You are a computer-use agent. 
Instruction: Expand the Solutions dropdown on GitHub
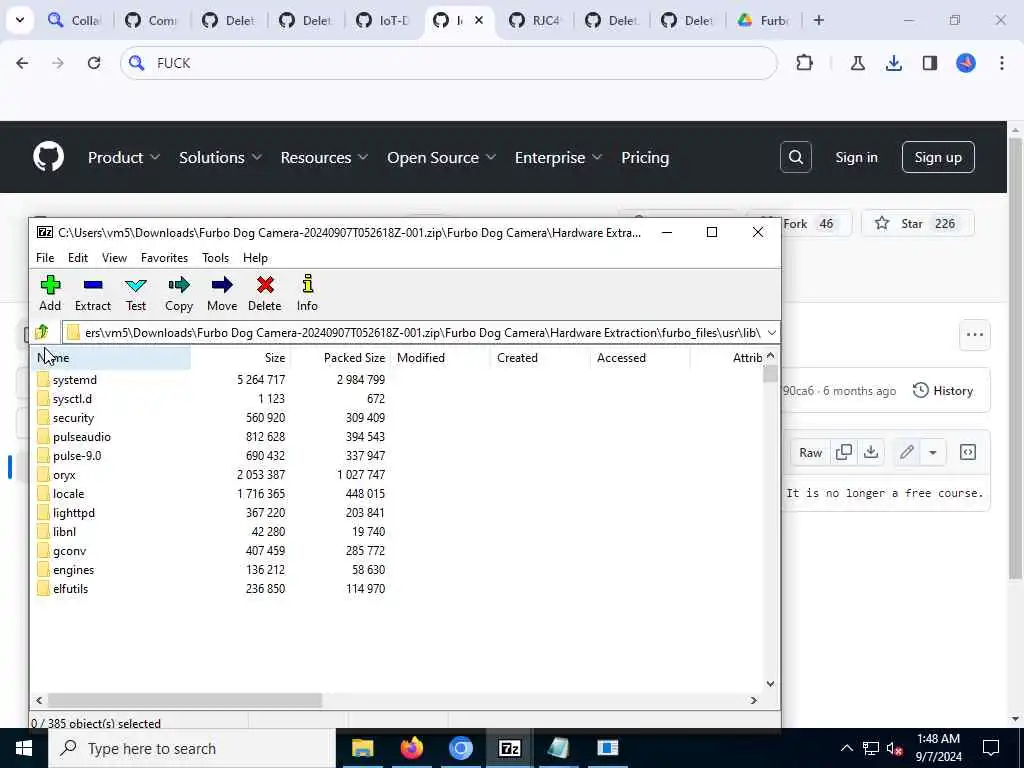coord(220,157)
